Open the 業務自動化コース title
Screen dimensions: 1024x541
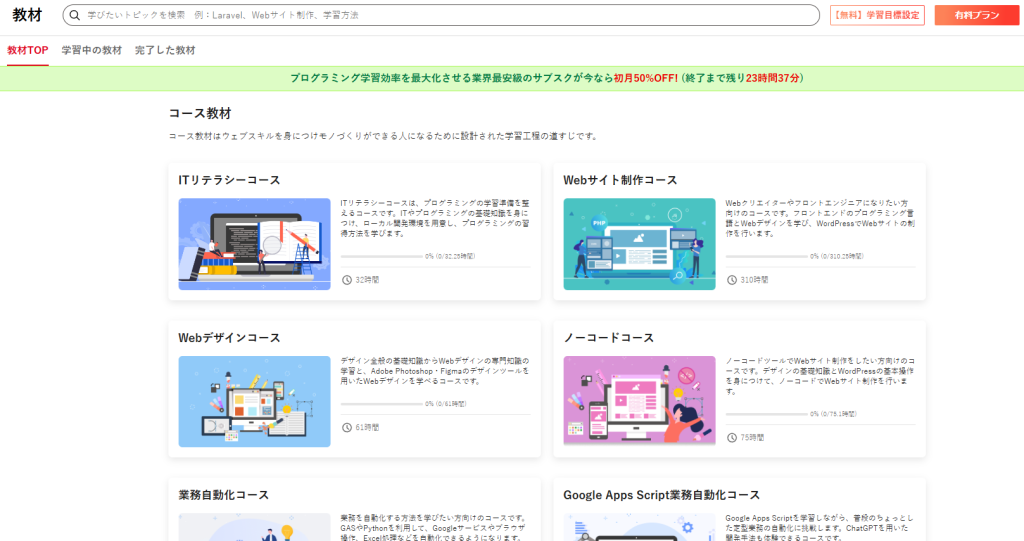tap(223, 495)
